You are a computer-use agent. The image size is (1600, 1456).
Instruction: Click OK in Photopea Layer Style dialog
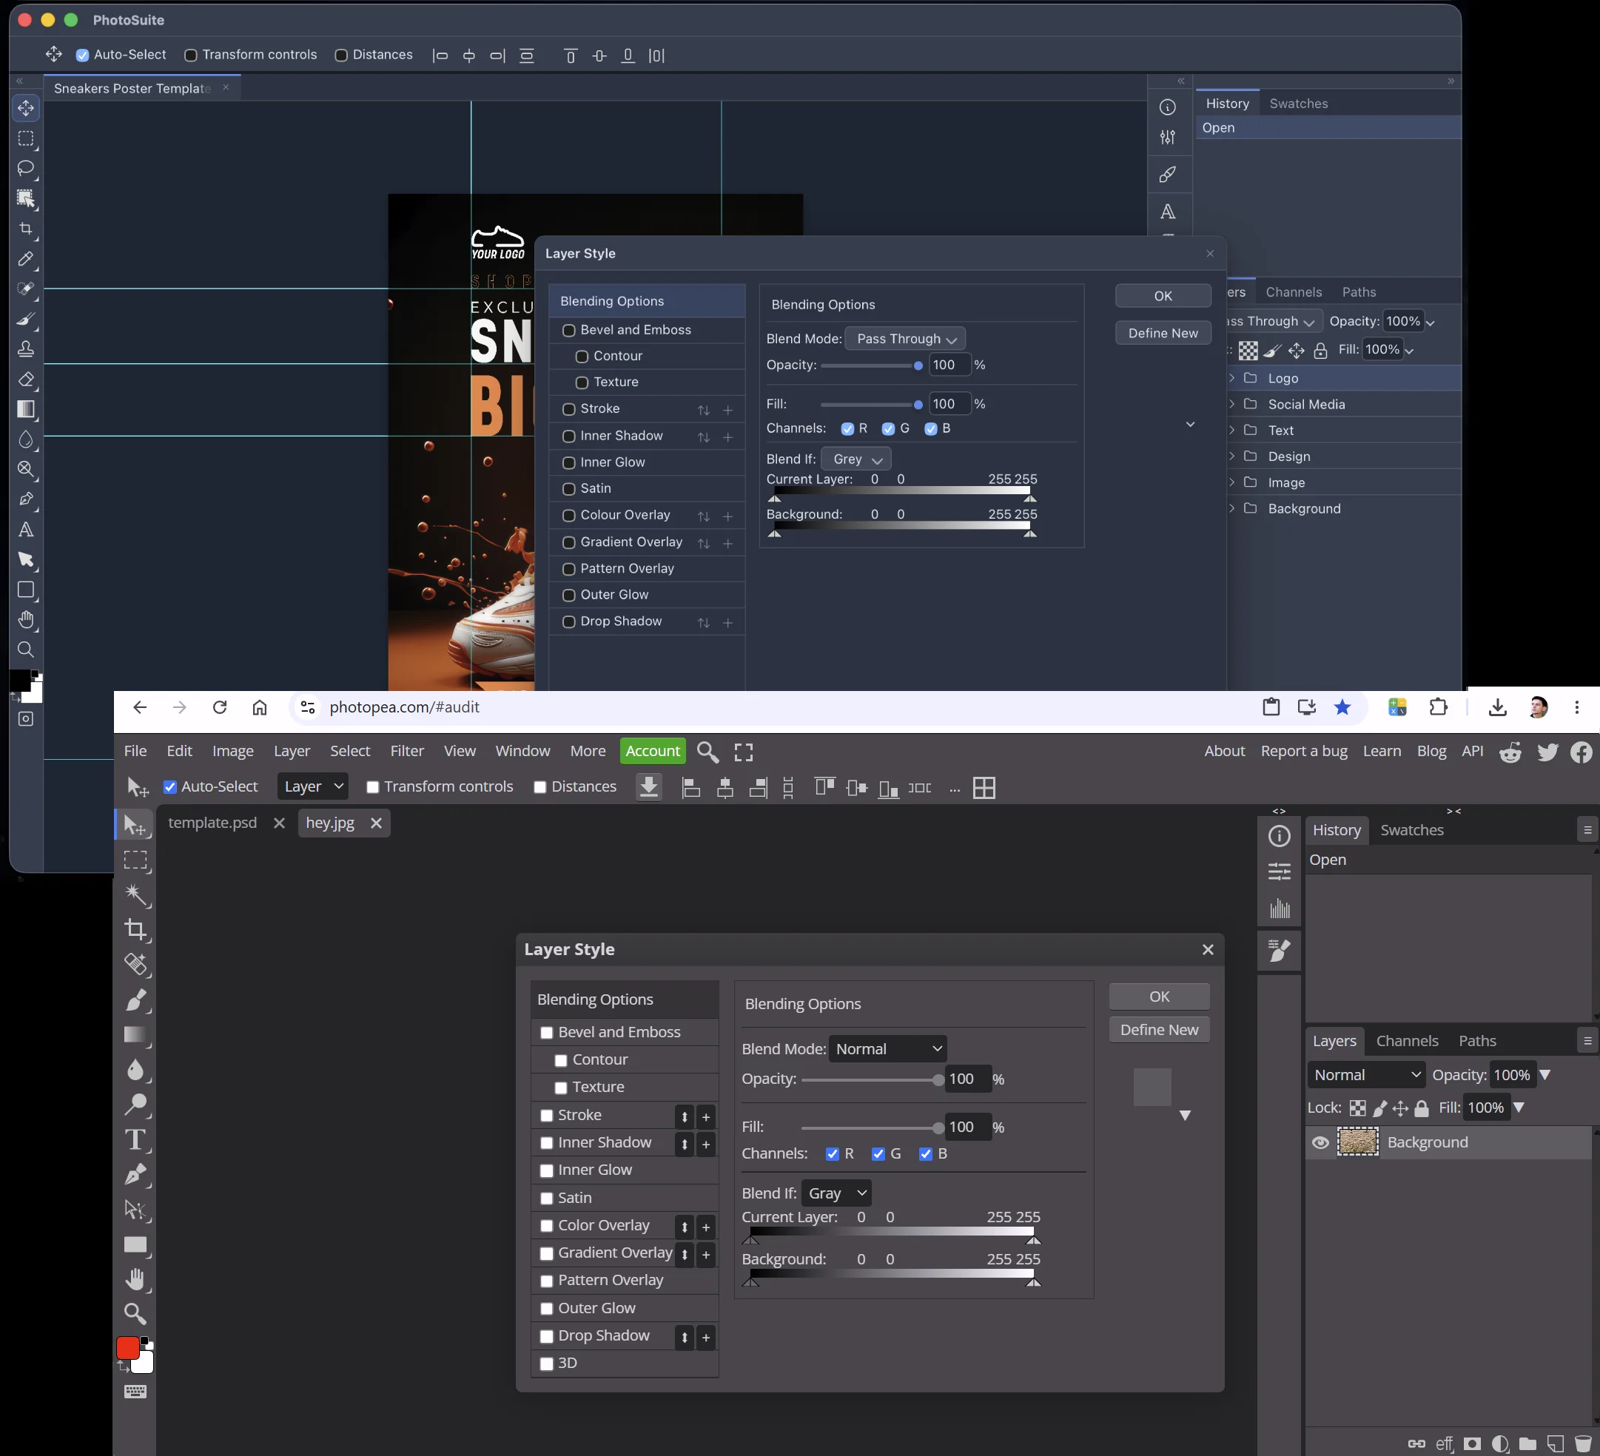(1159, 996)
